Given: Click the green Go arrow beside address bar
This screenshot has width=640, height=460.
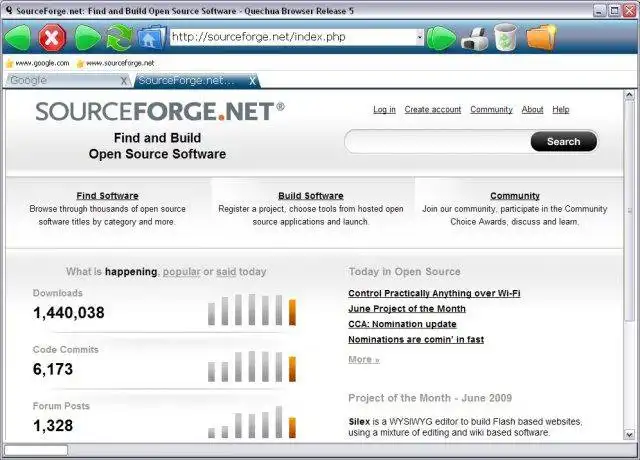Looking at the screenshot, I should tap(442, 38).
